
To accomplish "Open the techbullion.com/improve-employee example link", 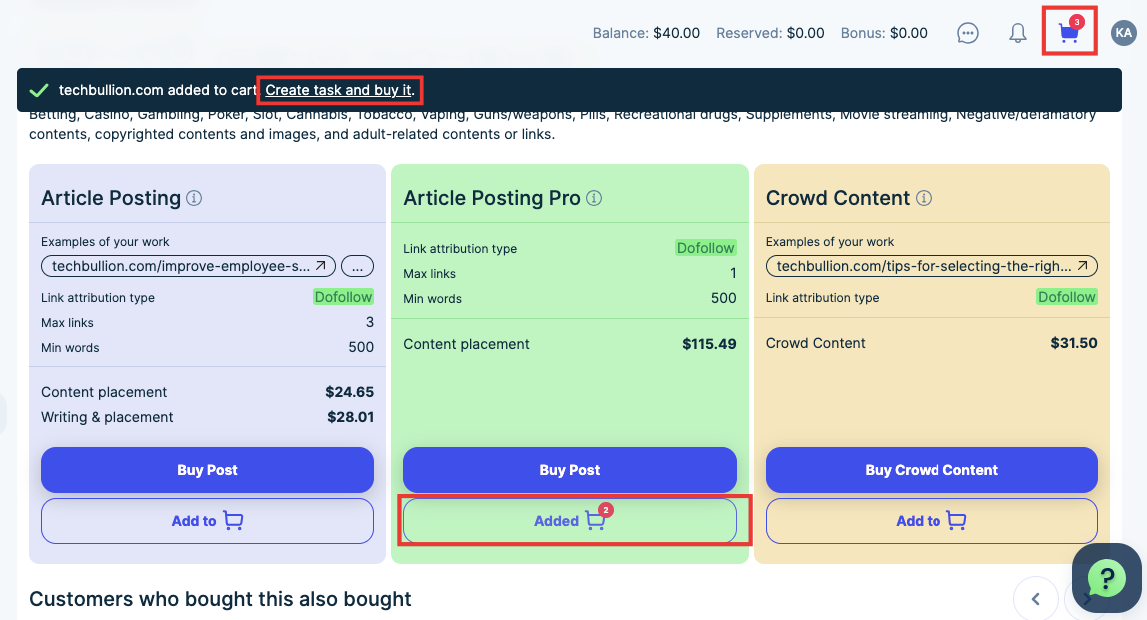I will click(188, 266).
